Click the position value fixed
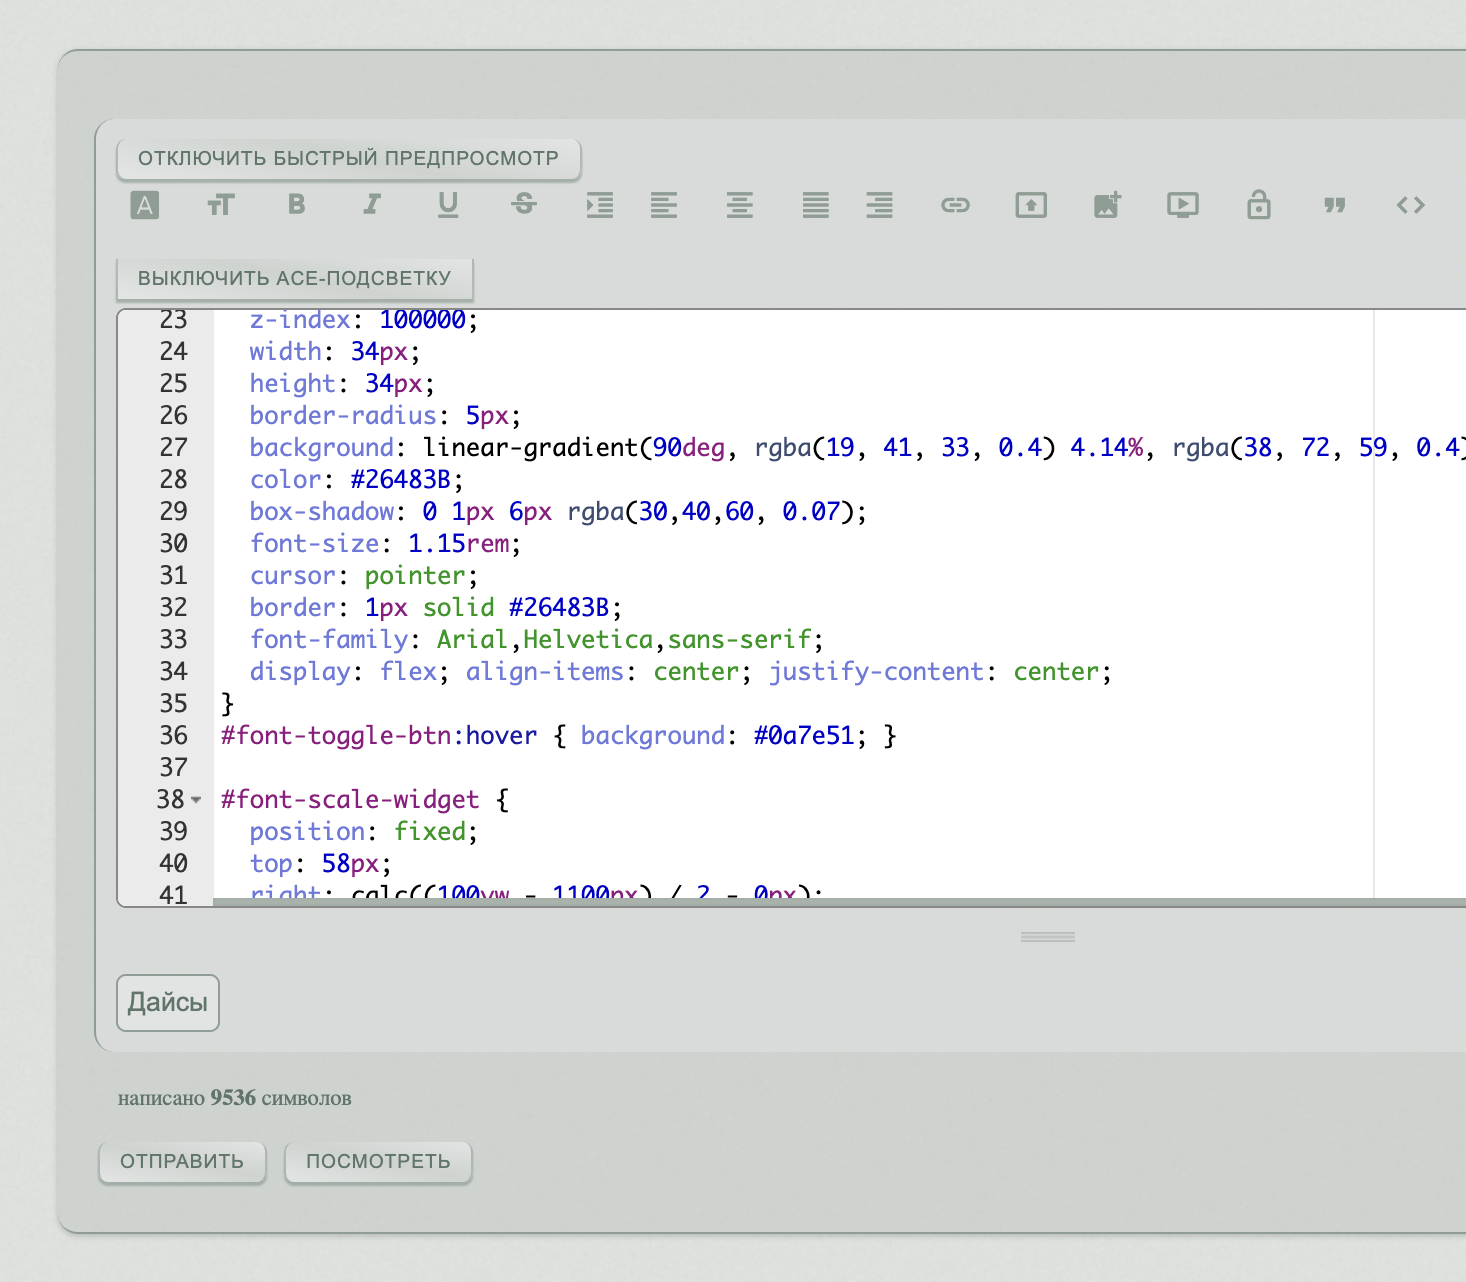The width and height of the screenshot is (1466, 1282). (x=430, y=831)
